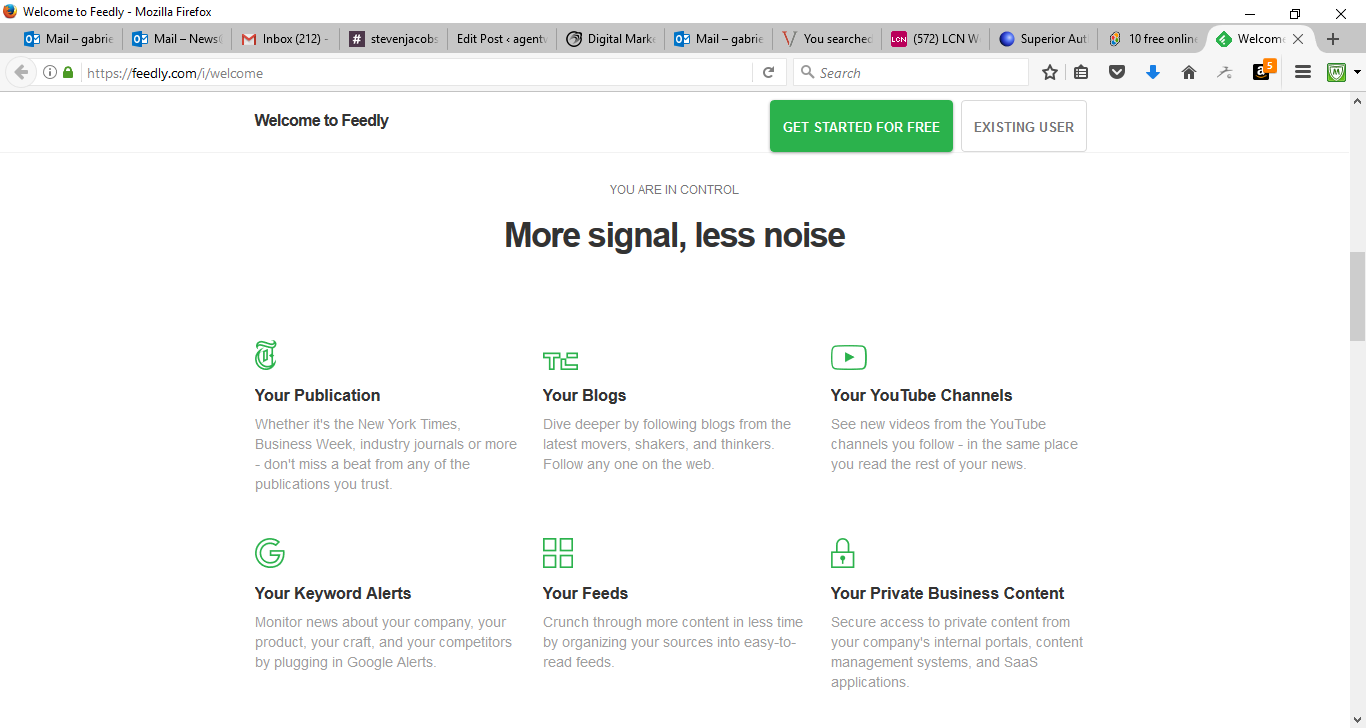Viewport: 1366px width, 728px height.
Task: Save page with the Pocket icon
Action: pyautogui.click(x=1117, y=72)
